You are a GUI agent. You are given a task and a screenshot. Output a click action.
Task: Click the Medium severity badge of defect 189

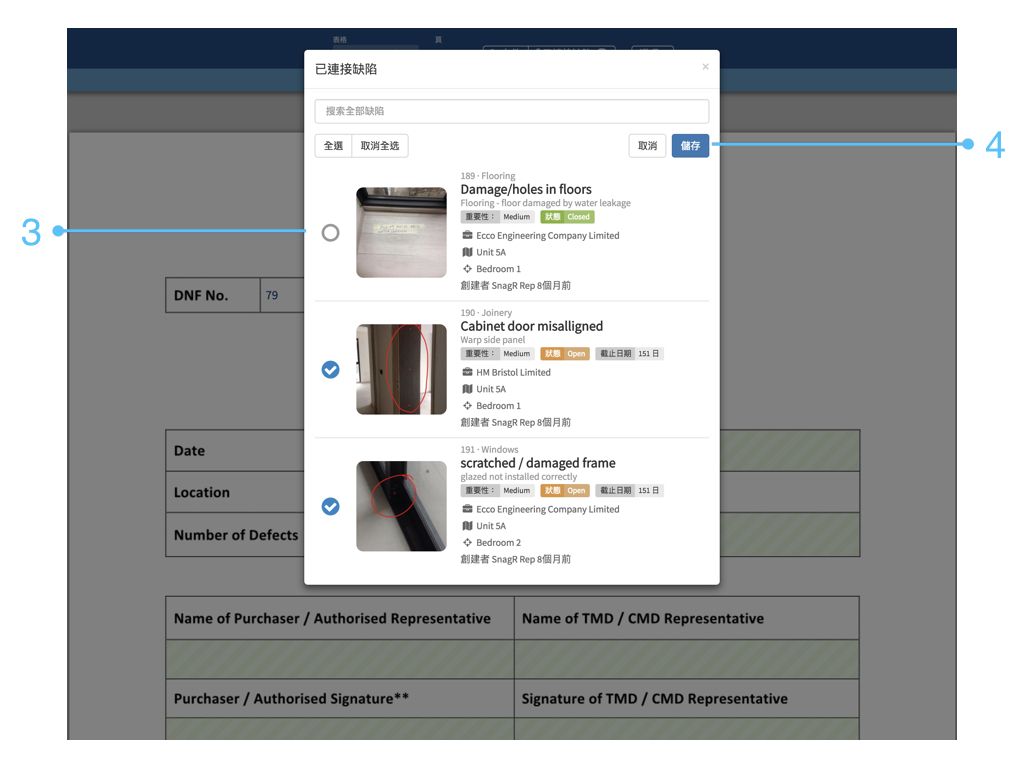click(498, 217)
